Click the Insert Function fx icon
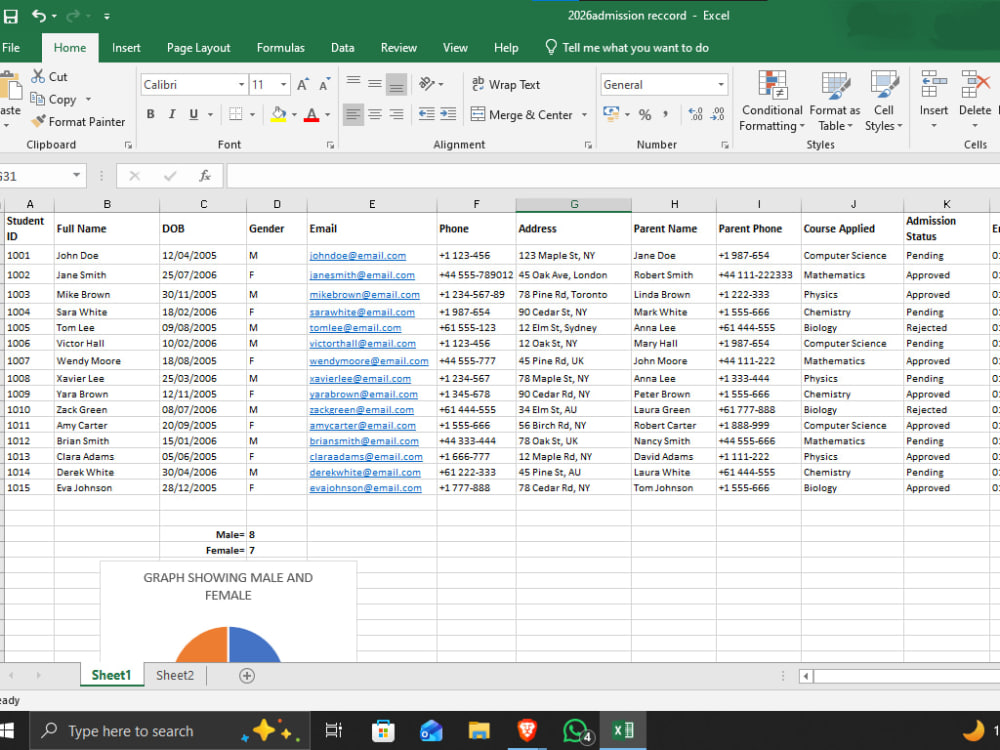Screen dimensions: 1000x750 pos(205,176)
